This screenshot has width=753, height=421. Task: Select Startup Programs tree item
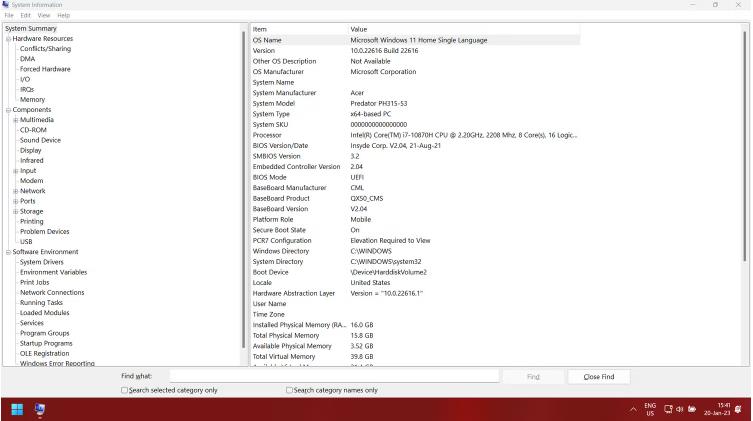click(46, 343)
